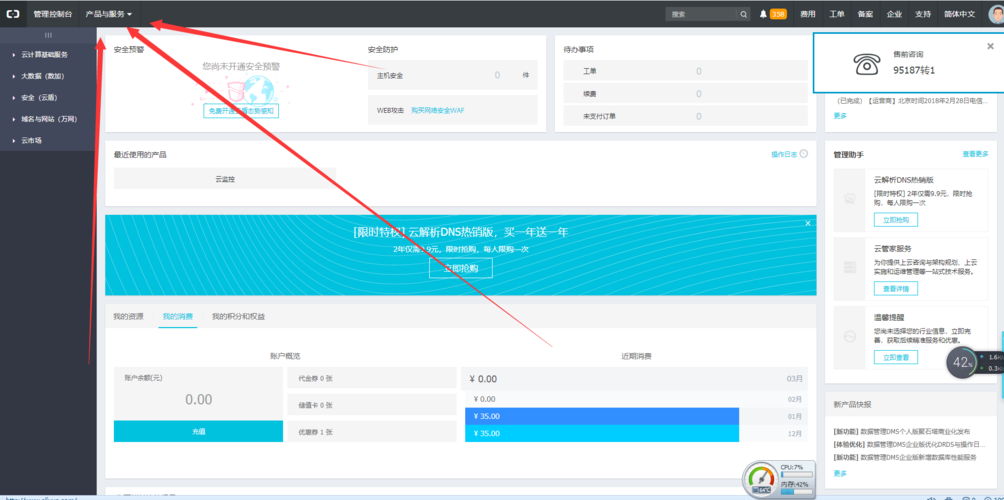1004x500 pixels.
Task: Open the 操作日志 link
Action: pyautogui.click(x=784, y=154)
